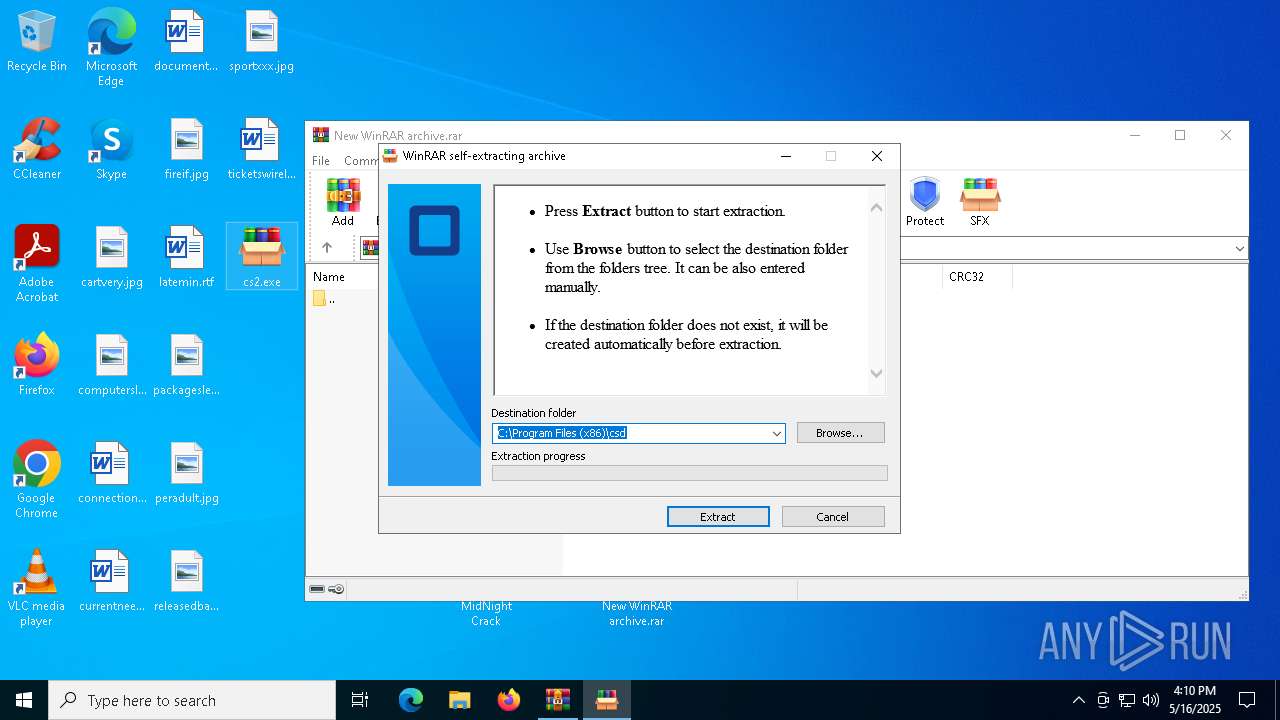Close the WinRAR self-extracting archive dialog
Viewport: 1280px width, 720px height.
877,156
